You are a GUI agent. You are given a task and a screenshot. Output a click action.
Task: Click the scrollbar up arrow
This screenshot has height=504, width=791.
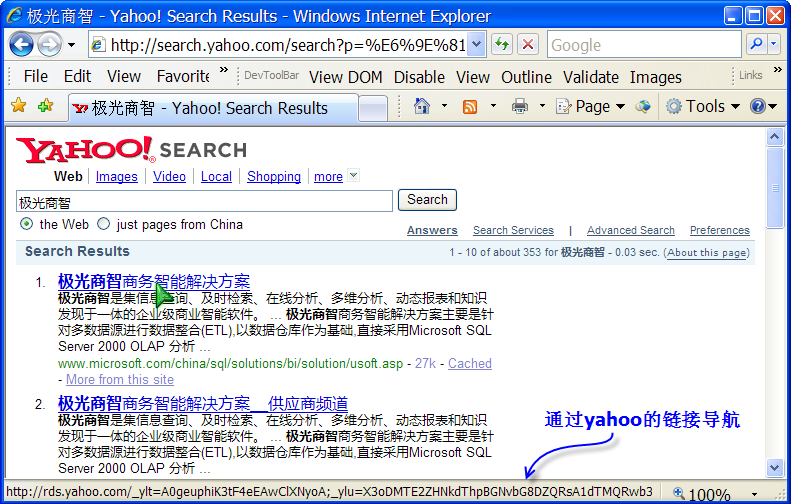[x=774, y=137]
